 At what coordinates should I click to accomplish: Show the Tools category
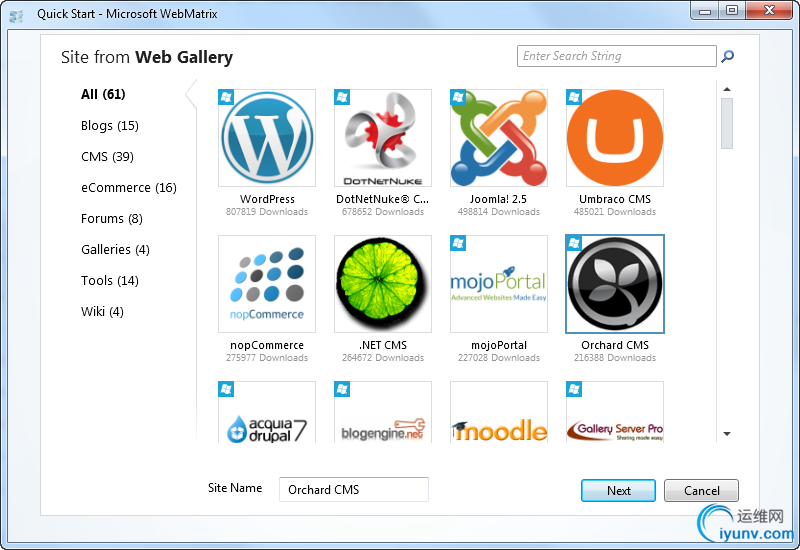click(x=110, y=281)
